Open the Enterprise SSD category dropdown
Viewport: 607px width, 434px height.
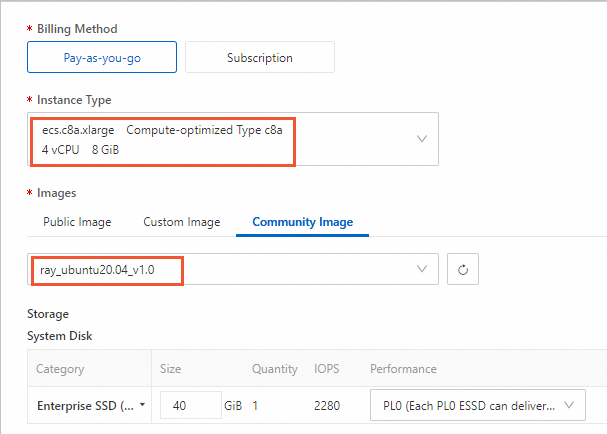(89, 406)
